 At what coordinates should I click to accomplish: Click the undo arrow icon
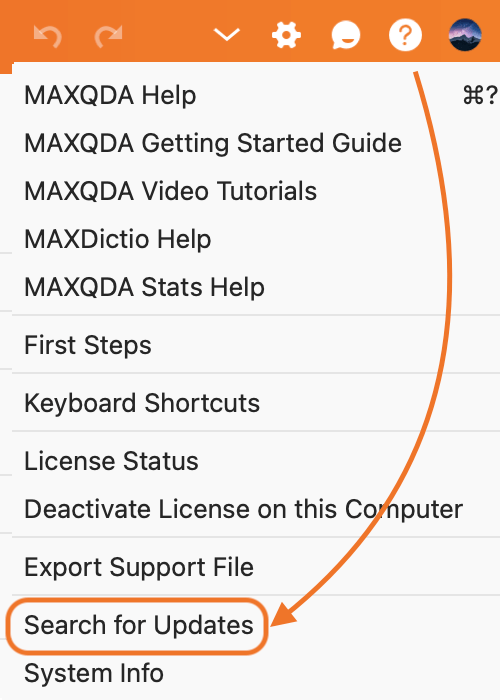47,36
